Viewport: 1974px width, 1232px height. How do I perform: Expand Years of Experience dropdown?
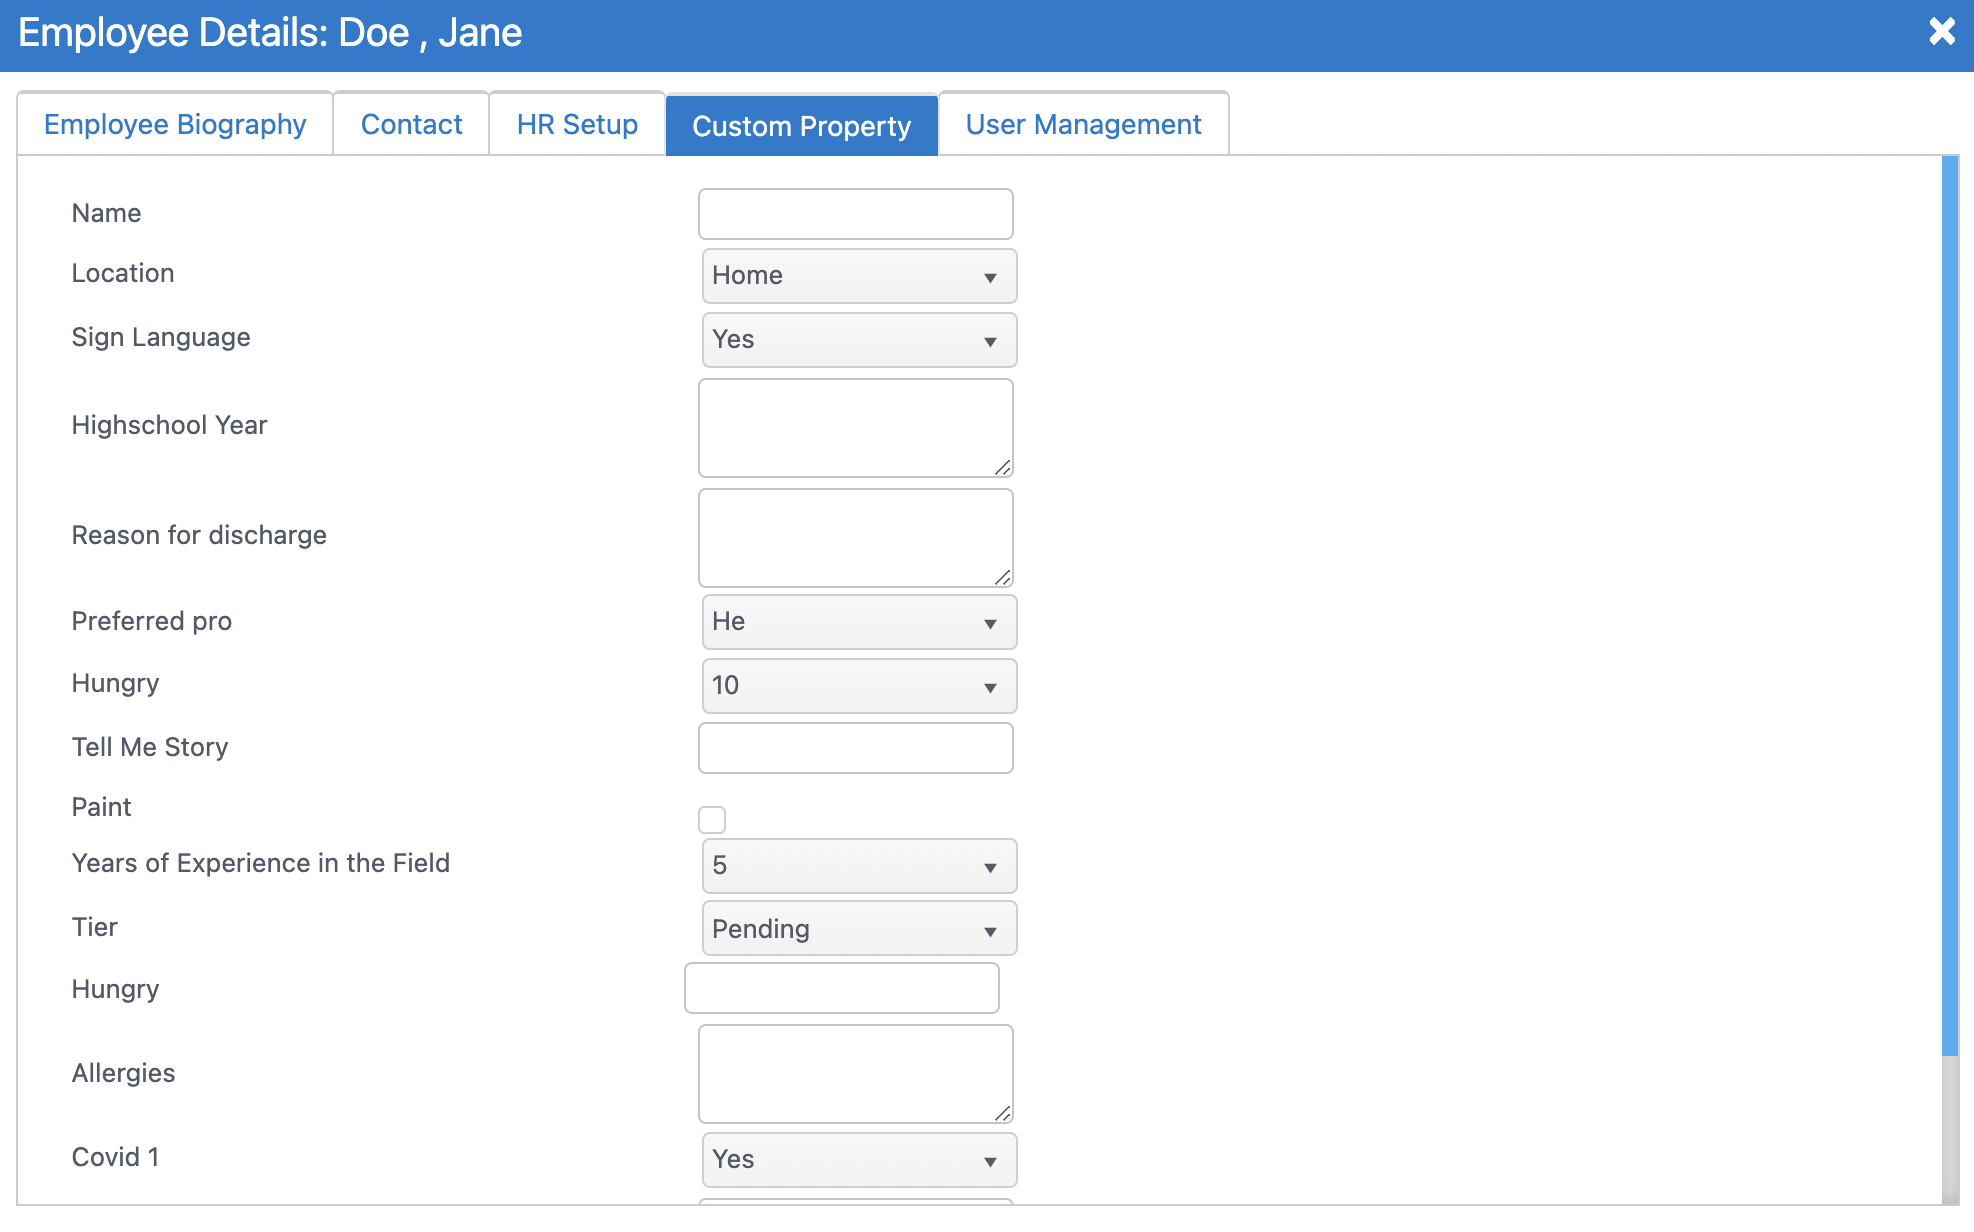tap(859, 866)
